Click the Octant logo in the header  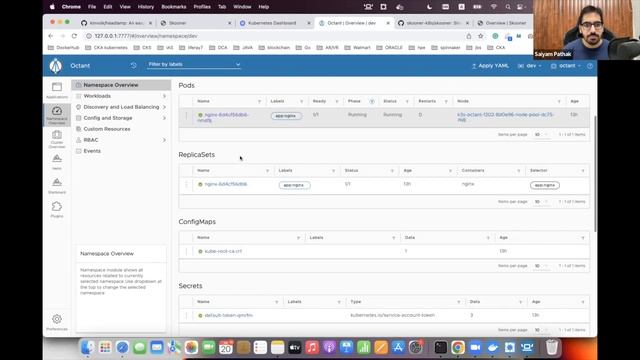tap(56, 66)
